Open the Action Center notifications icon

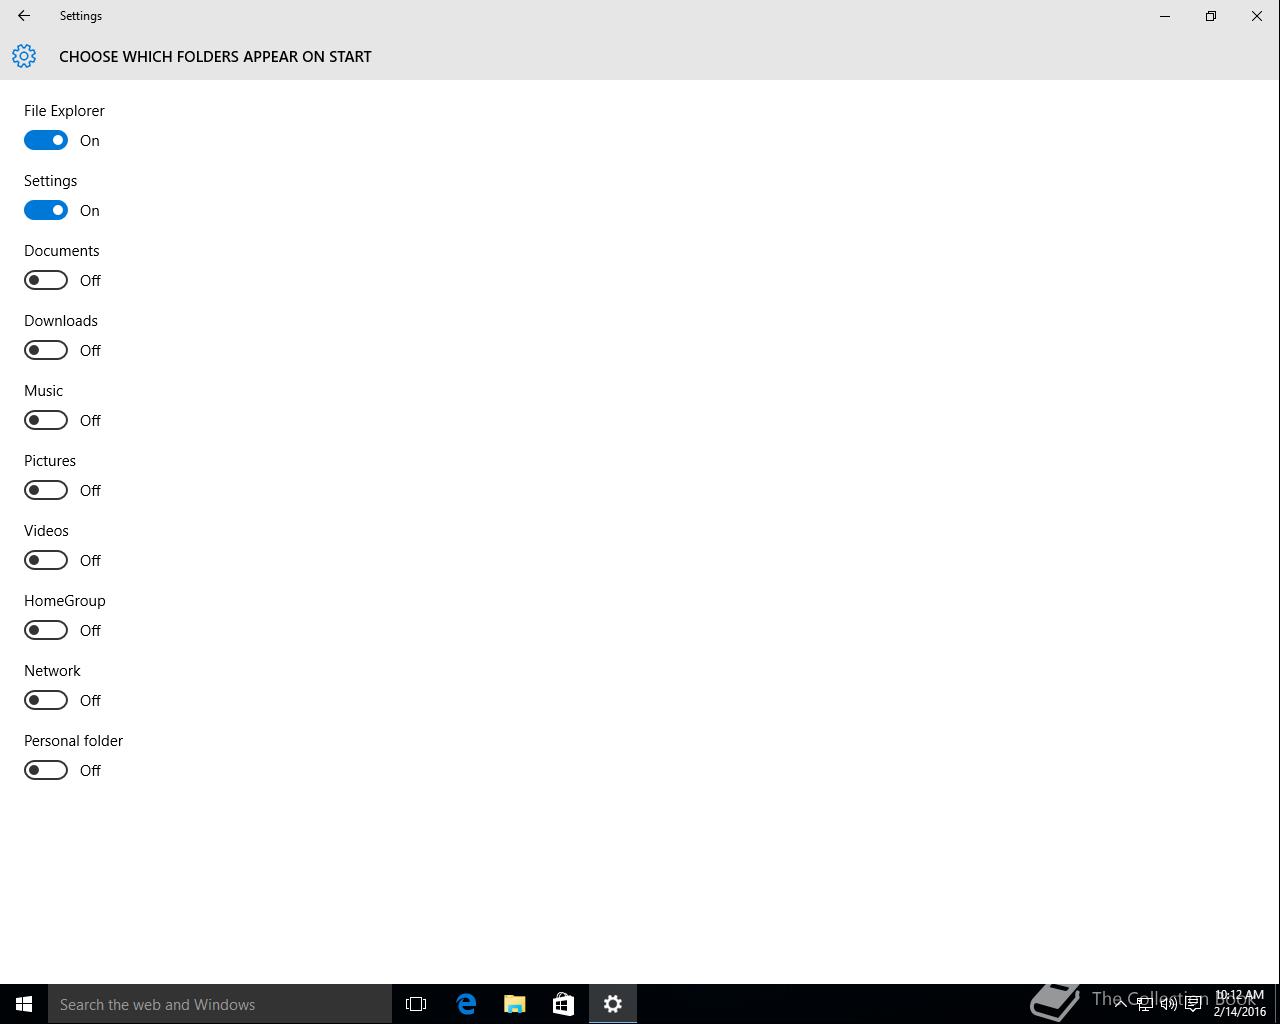1193,1004
